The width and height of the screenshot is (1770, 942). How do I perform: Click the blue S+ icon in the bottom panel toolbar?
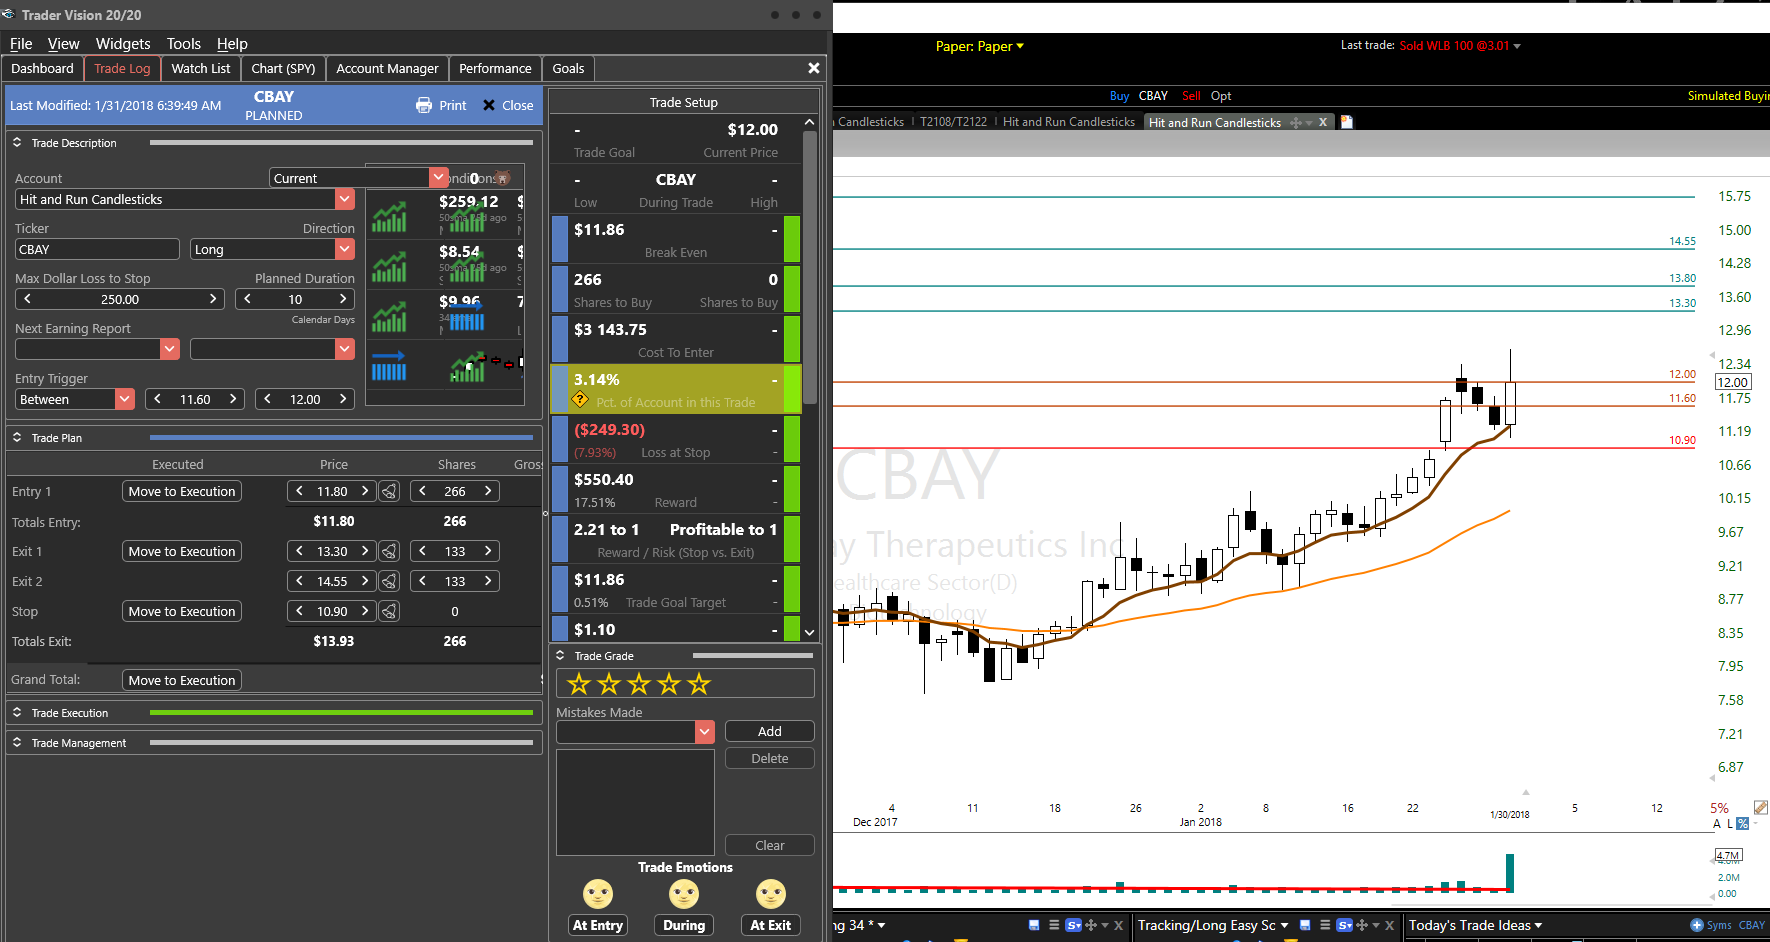pos(1073,925)
